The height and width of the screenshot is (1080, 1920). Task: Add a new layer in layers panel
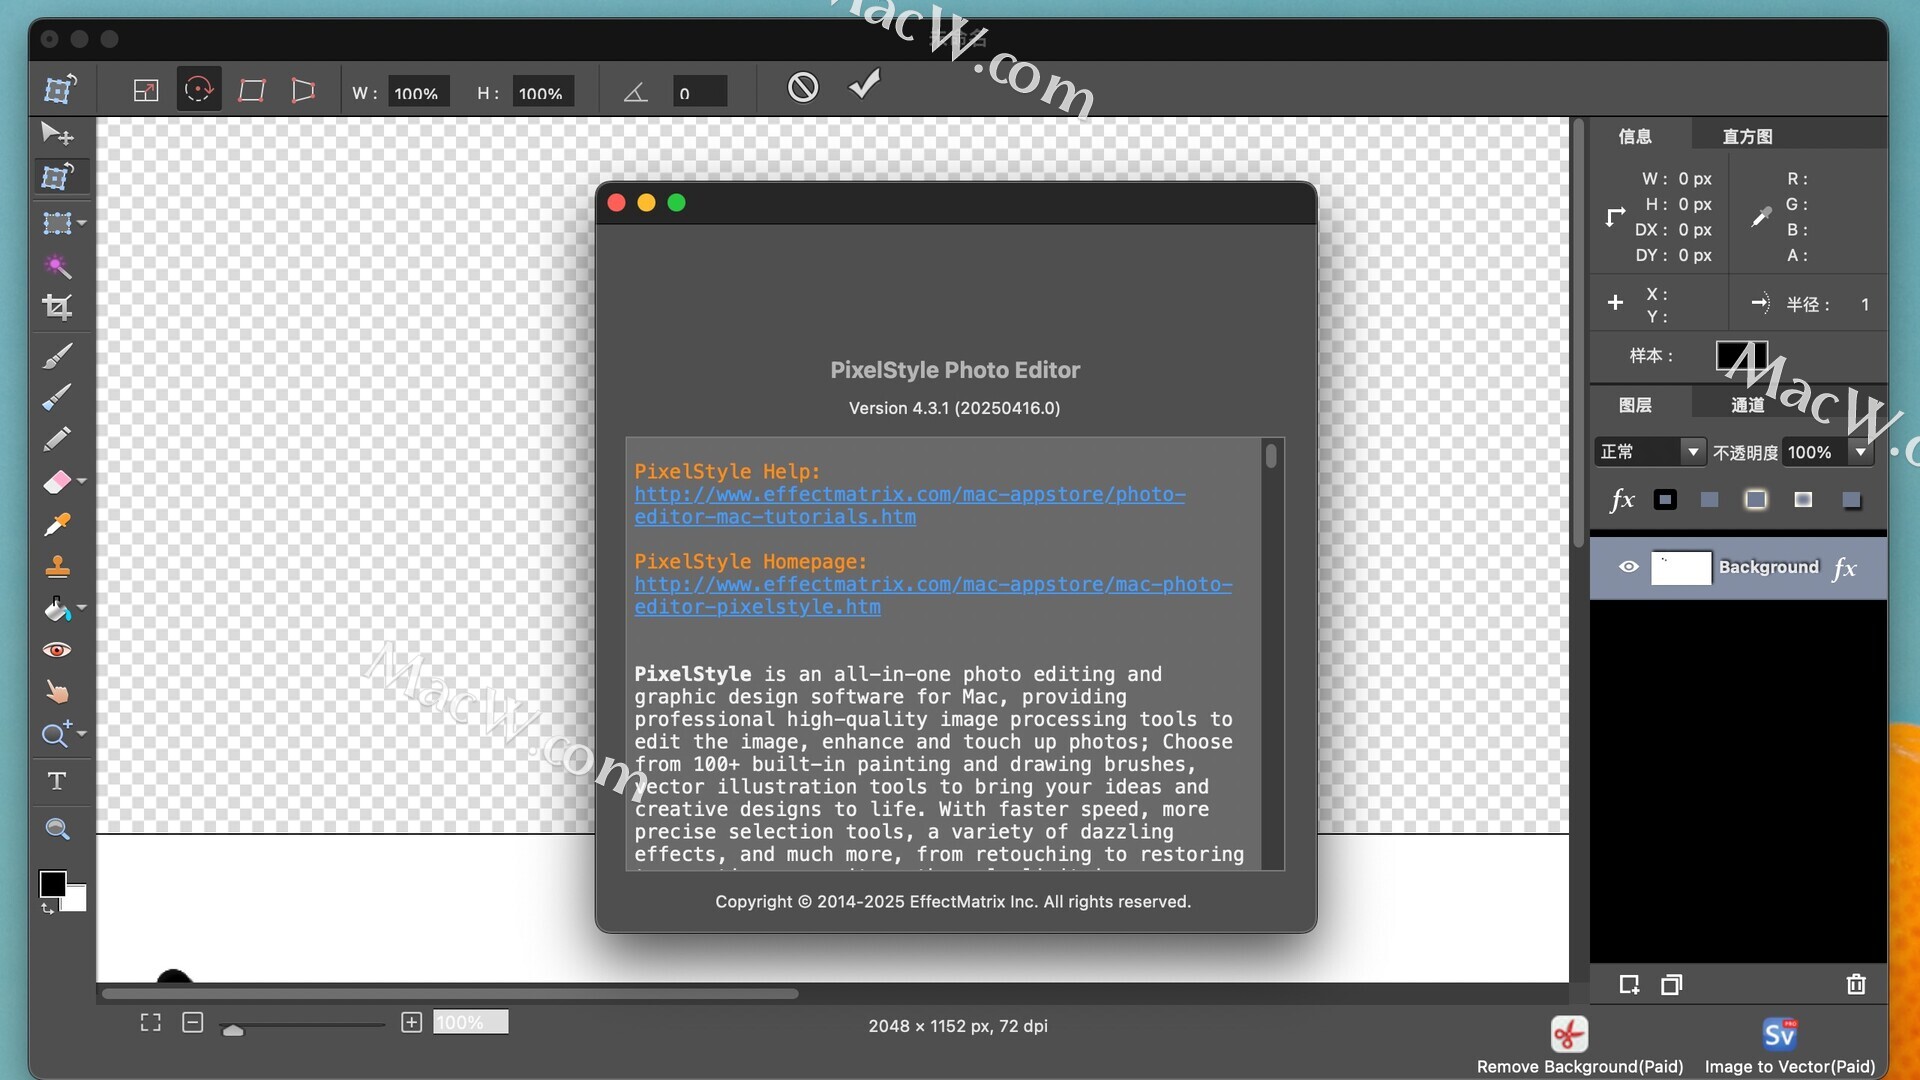[1629, 985]
